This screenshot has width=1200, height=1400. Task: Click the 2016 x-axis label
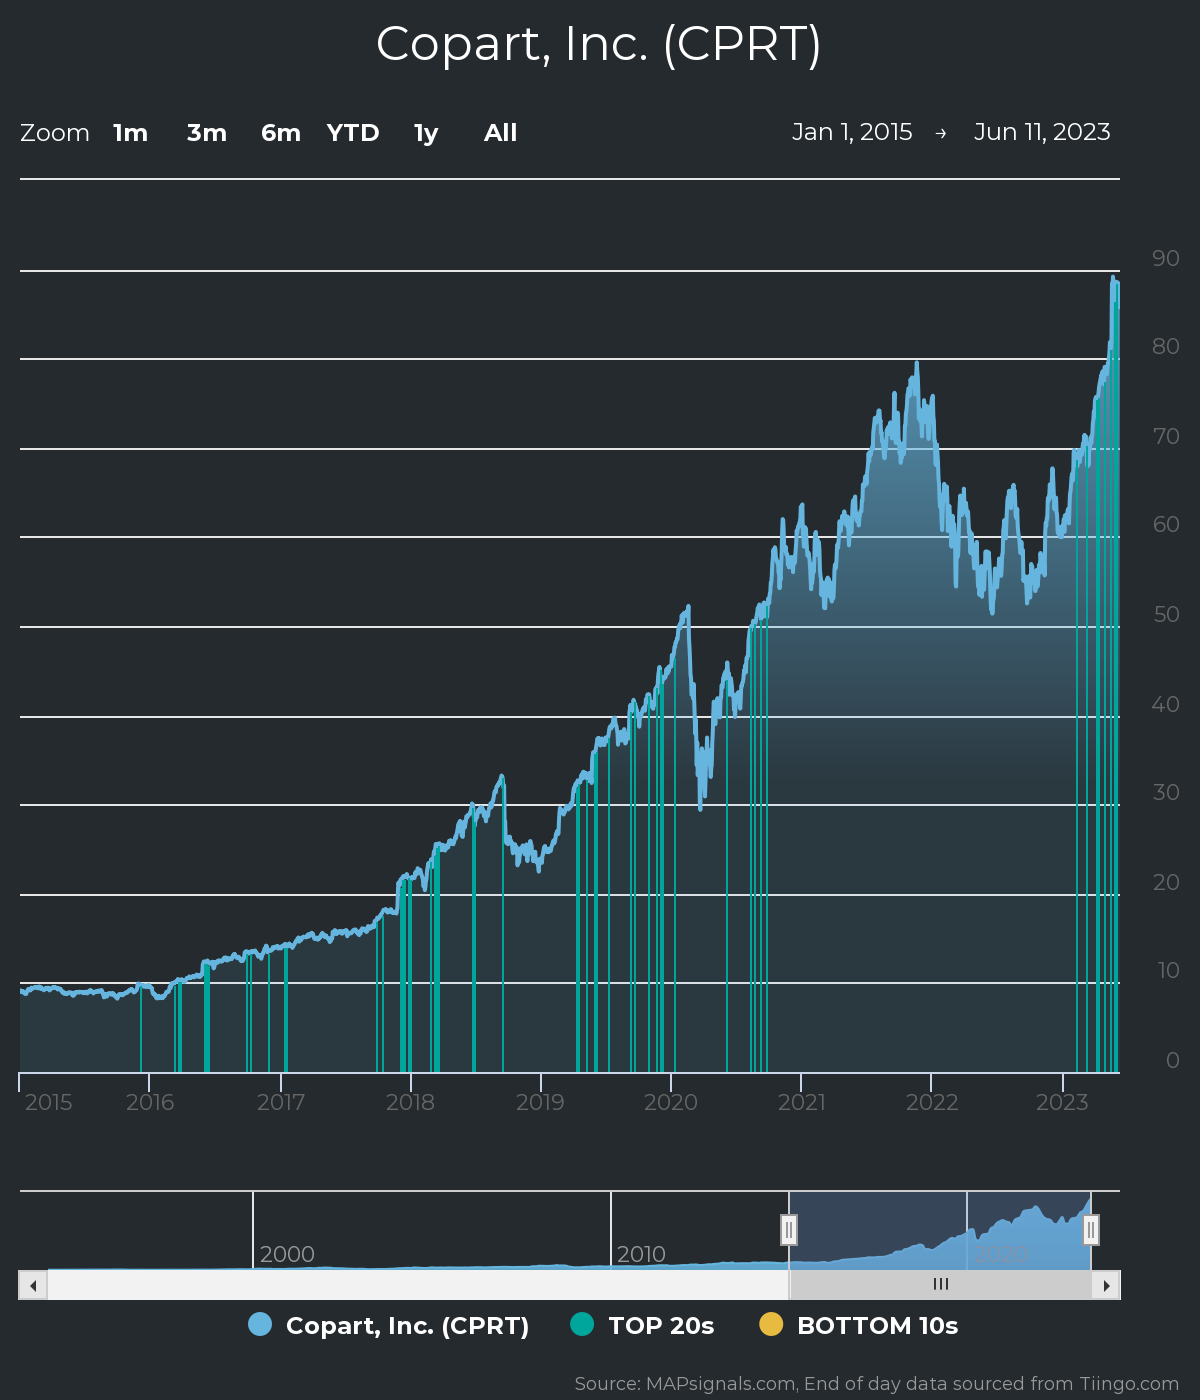click(x=150, y=1102)
